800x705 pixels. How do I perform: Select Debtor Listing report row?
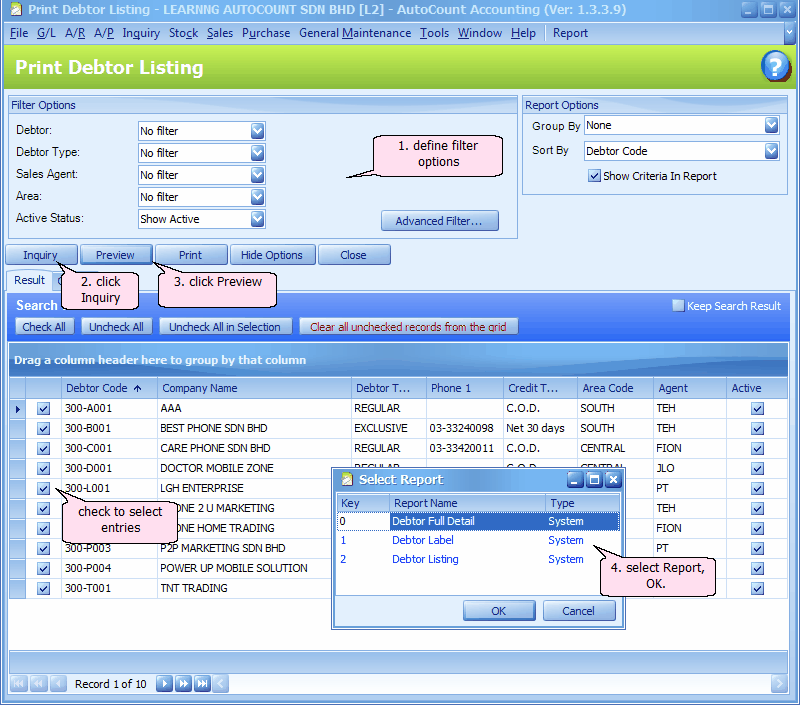[x=425, y=559]
